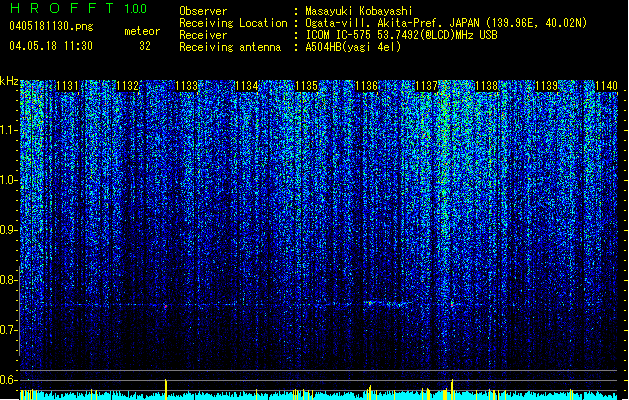Click the 0.6 frequency axis label

[8, 380]
